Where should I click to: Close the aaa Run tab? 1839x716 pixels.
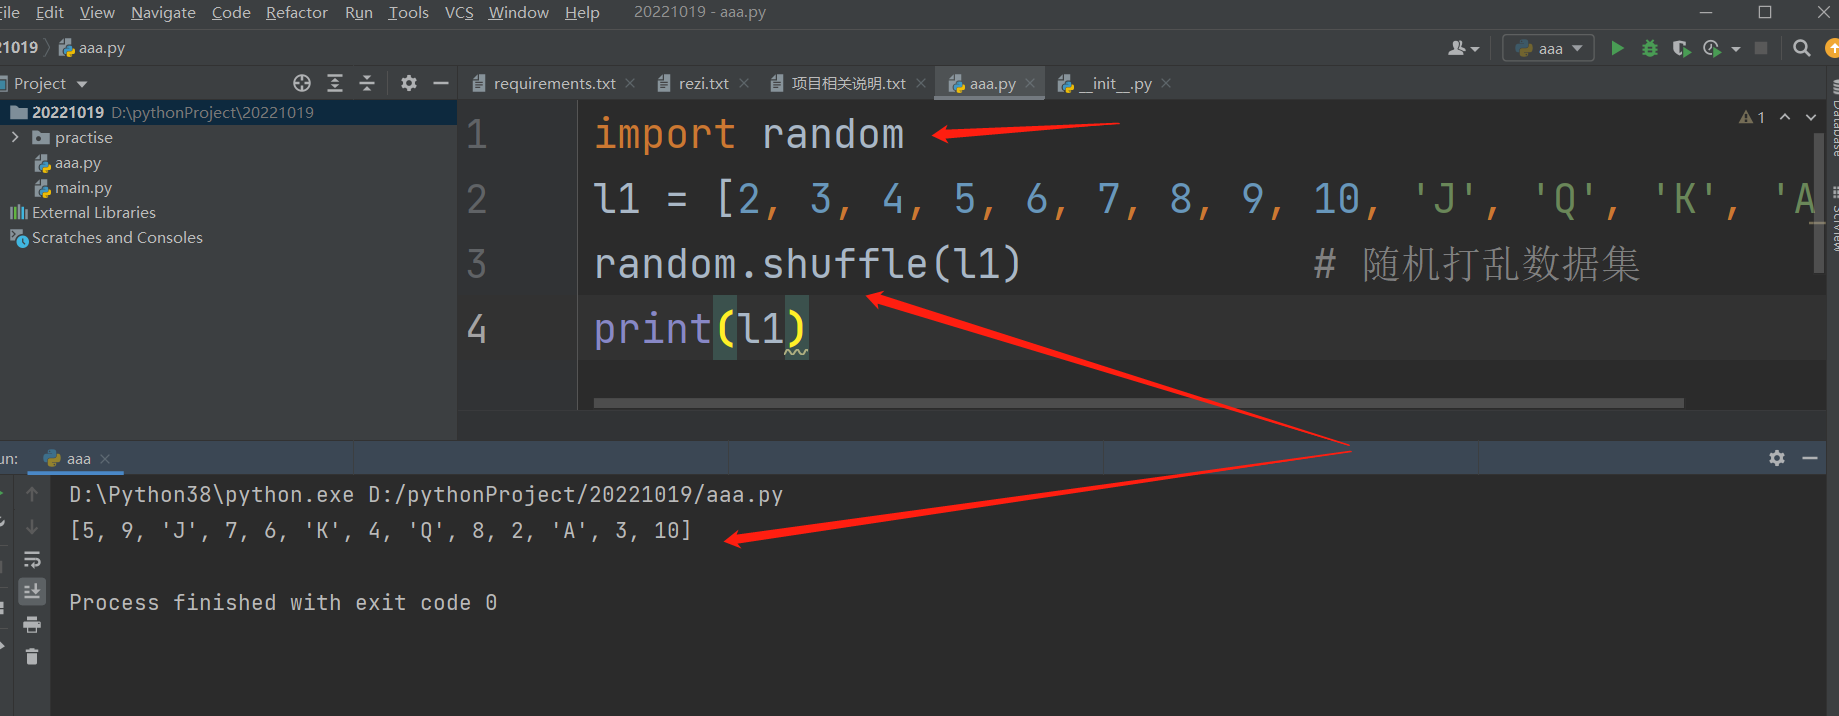coord(105,459)
